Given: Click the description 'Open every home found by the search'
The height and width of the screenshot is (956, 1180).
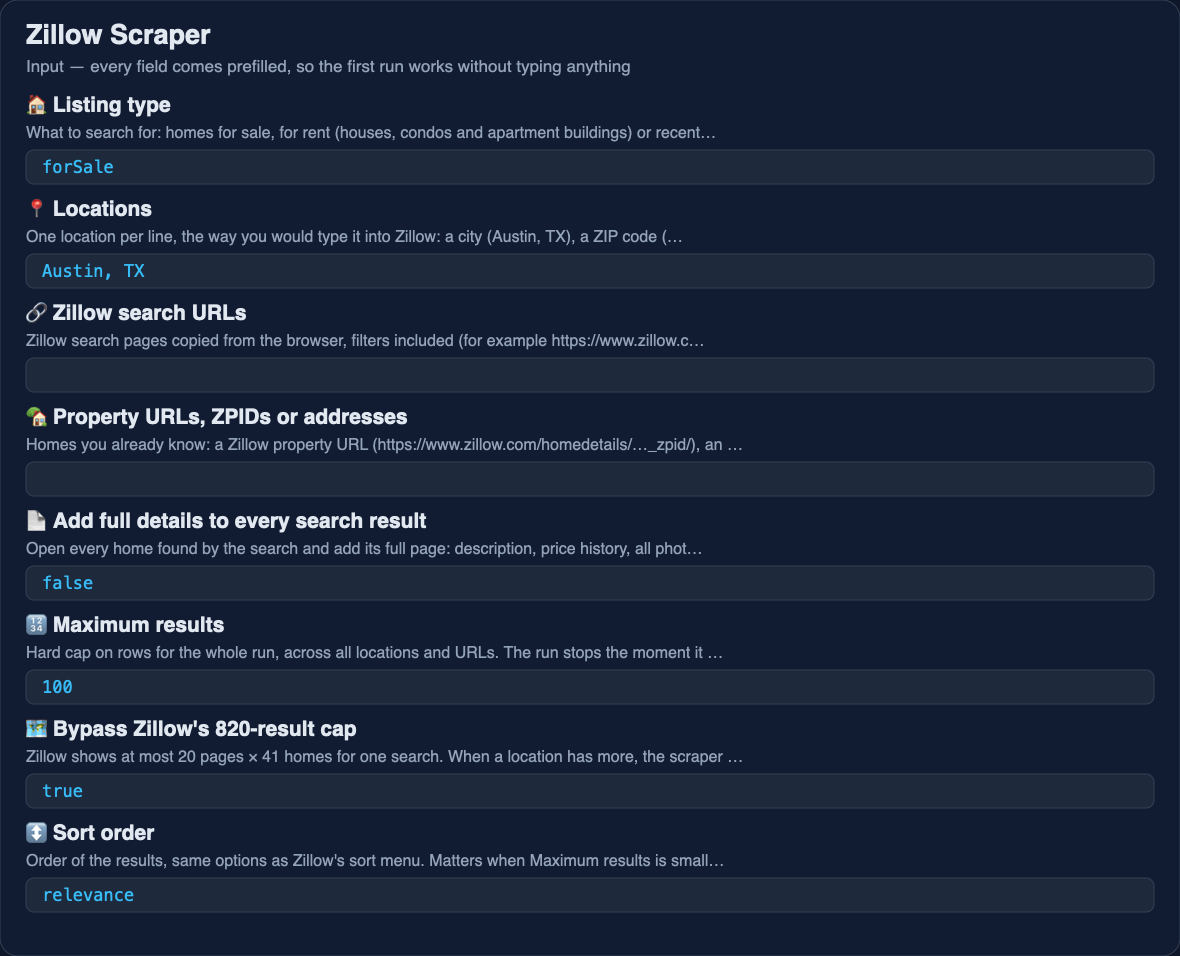Looking at the screenshot, I should coord(364,548).
